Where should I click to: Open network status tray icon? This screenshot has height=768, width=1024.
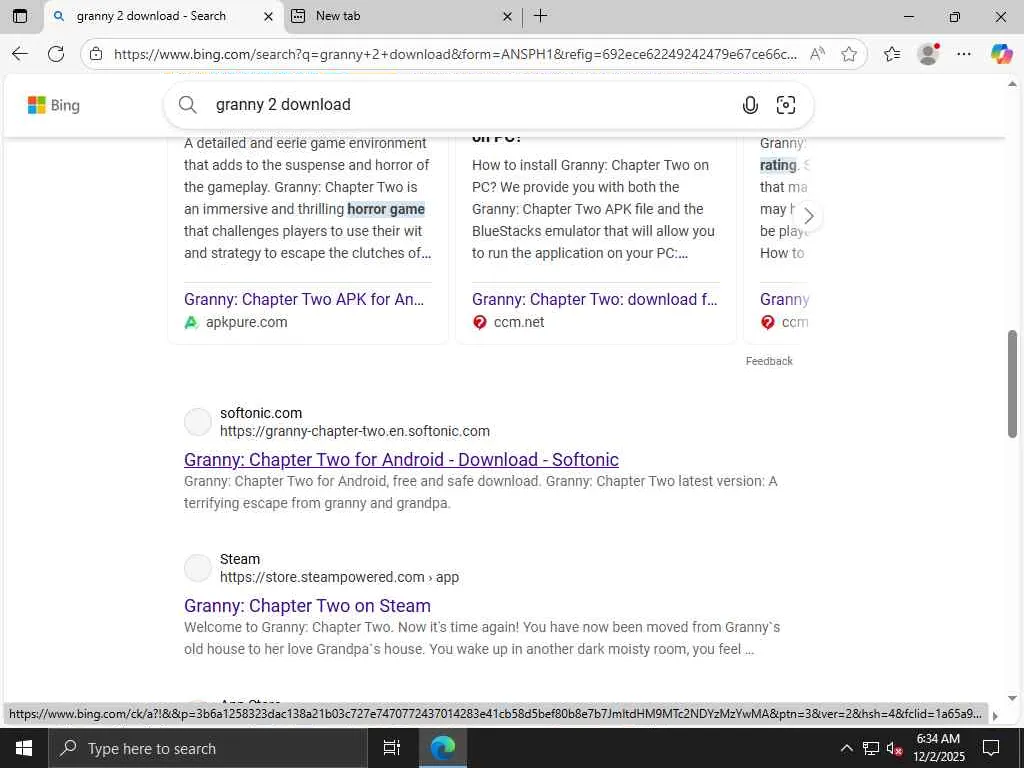[x=871, y=748]
